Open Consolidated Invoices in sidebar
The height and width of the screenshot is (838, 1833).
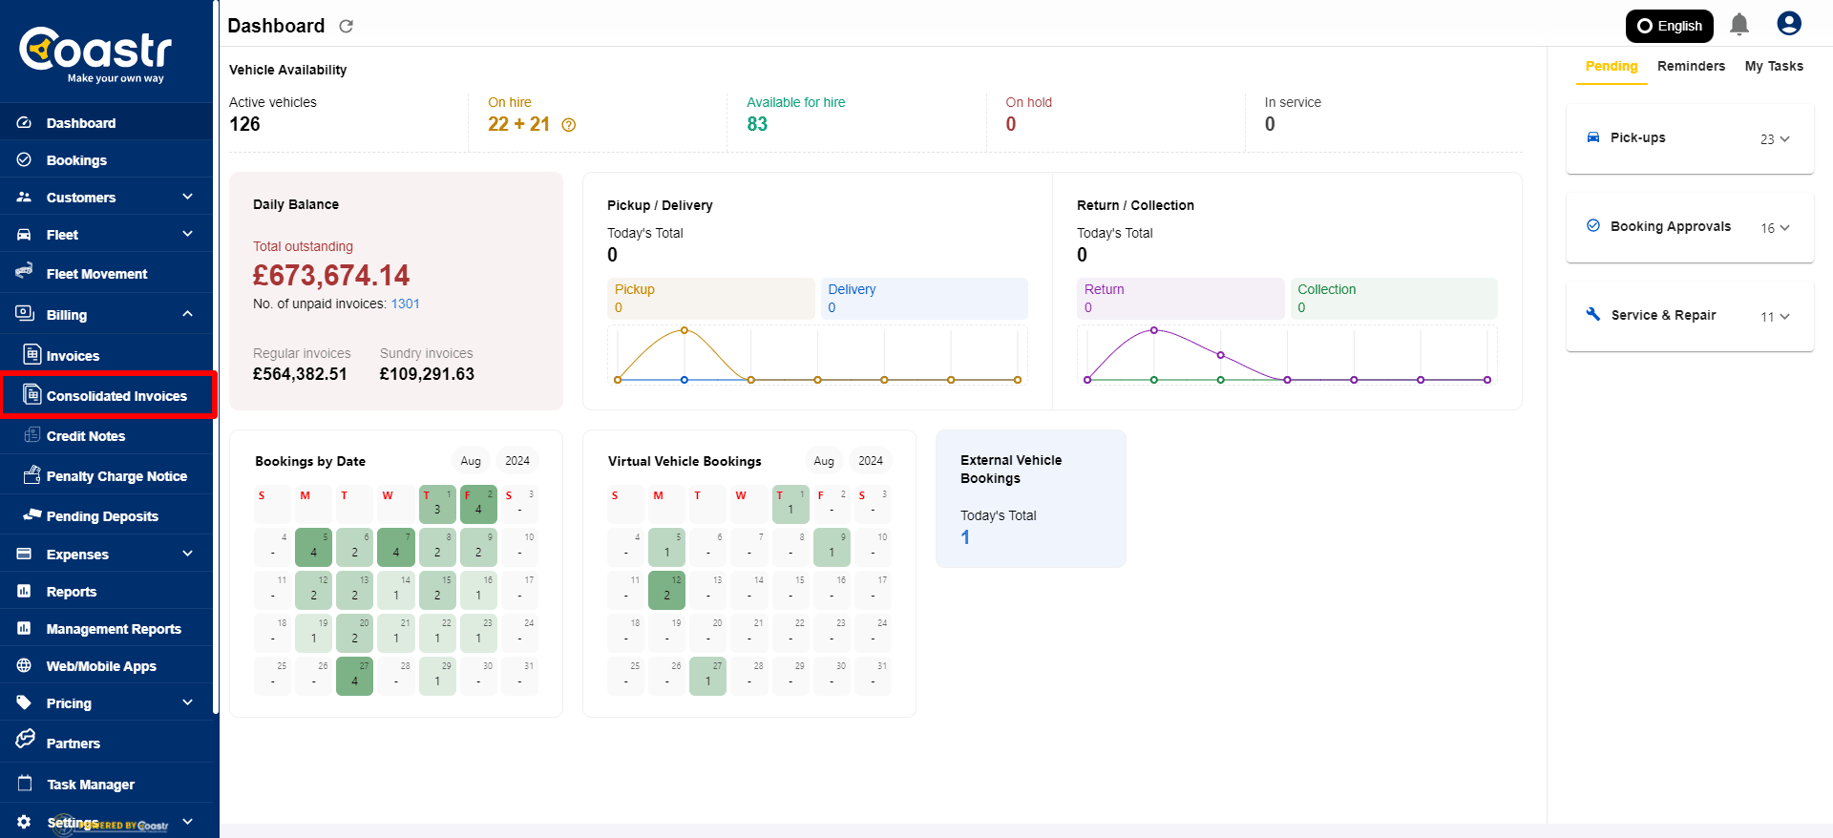116,396
